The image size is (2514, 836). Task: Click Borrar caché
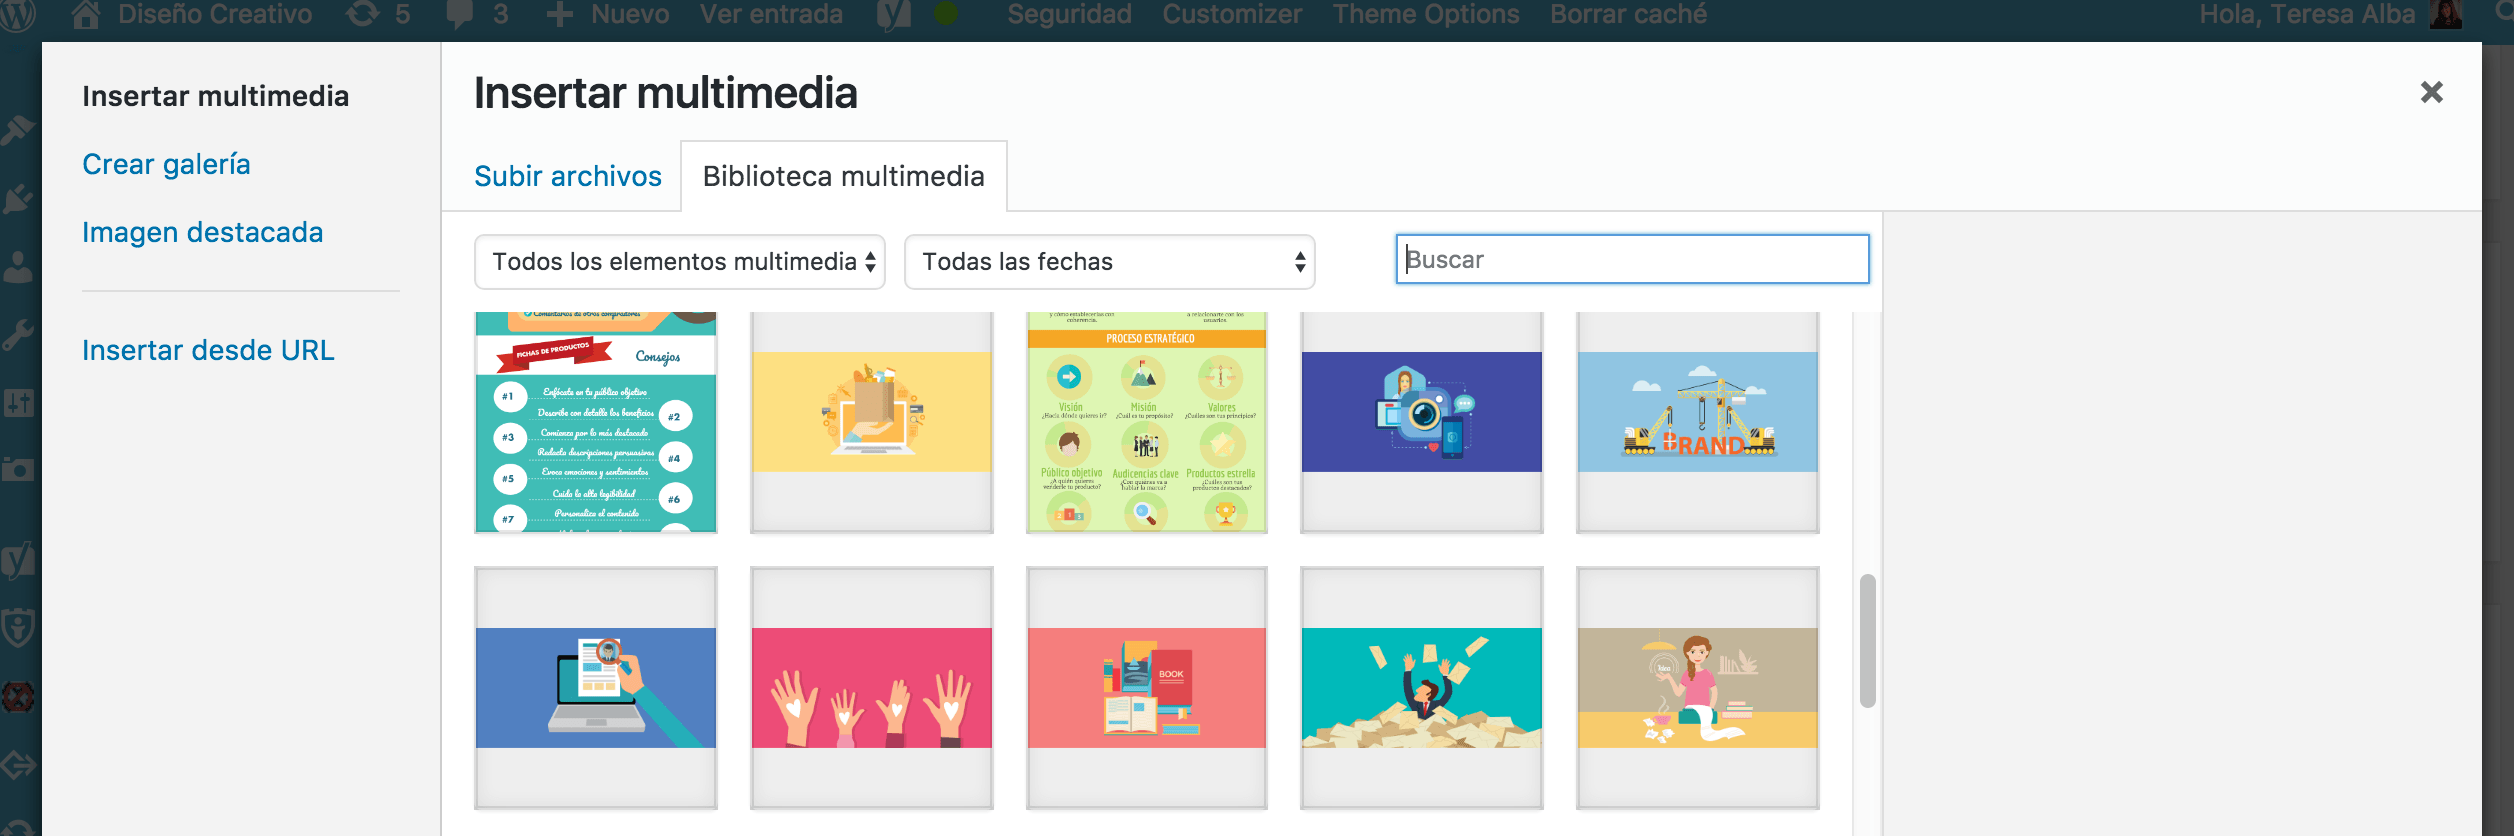pyautogui.click(x=1628, y=14)
